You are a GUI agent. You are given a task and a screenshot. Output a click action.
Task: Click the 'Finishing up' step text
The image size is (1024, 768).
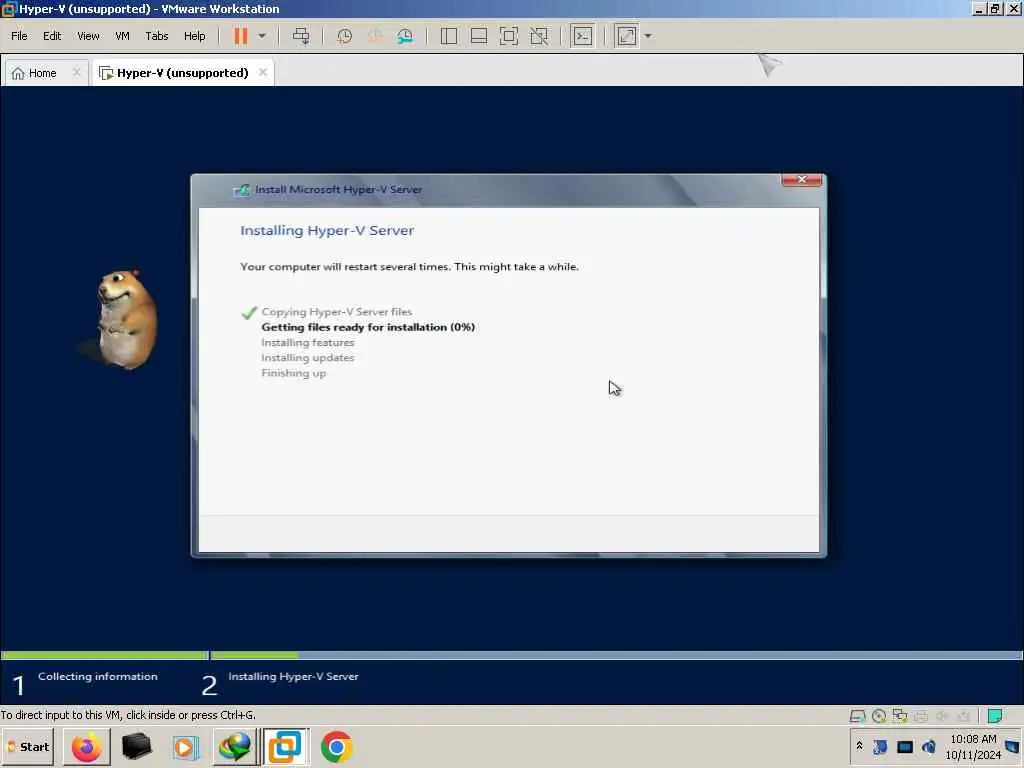tap(294, 374)
